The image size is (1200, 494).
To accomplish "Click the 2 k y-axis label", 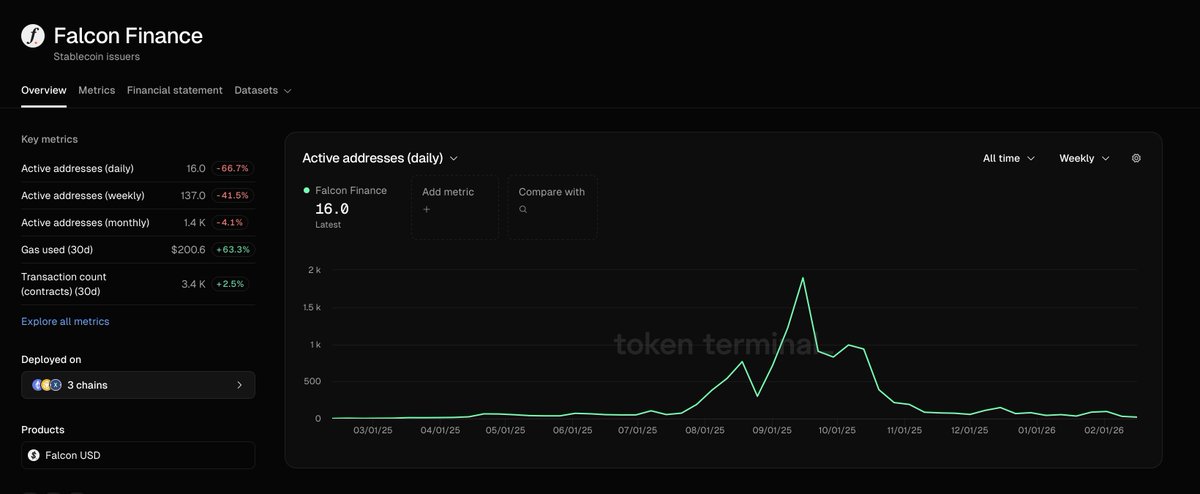I will [x=314, y=270].
